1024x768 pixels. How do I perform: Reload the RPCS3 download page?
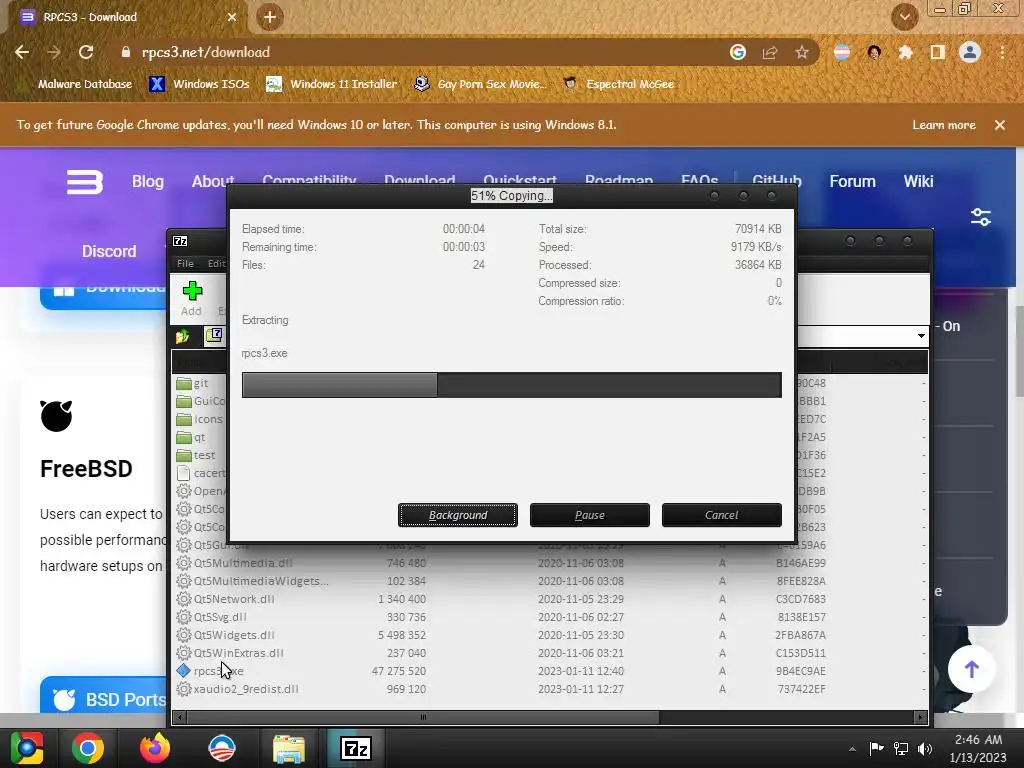point(86,52)
